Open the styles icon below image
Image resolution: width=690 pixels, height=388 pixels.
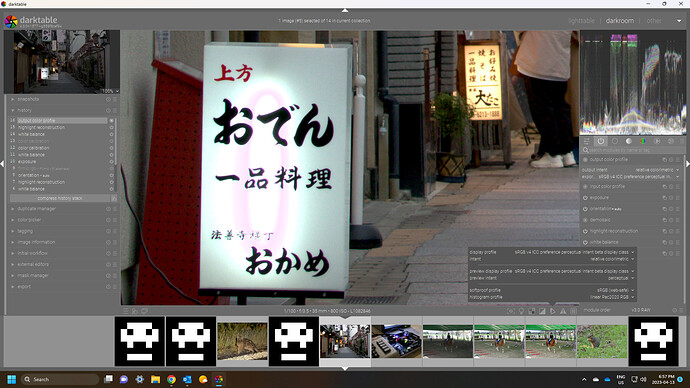click(135, 311)
